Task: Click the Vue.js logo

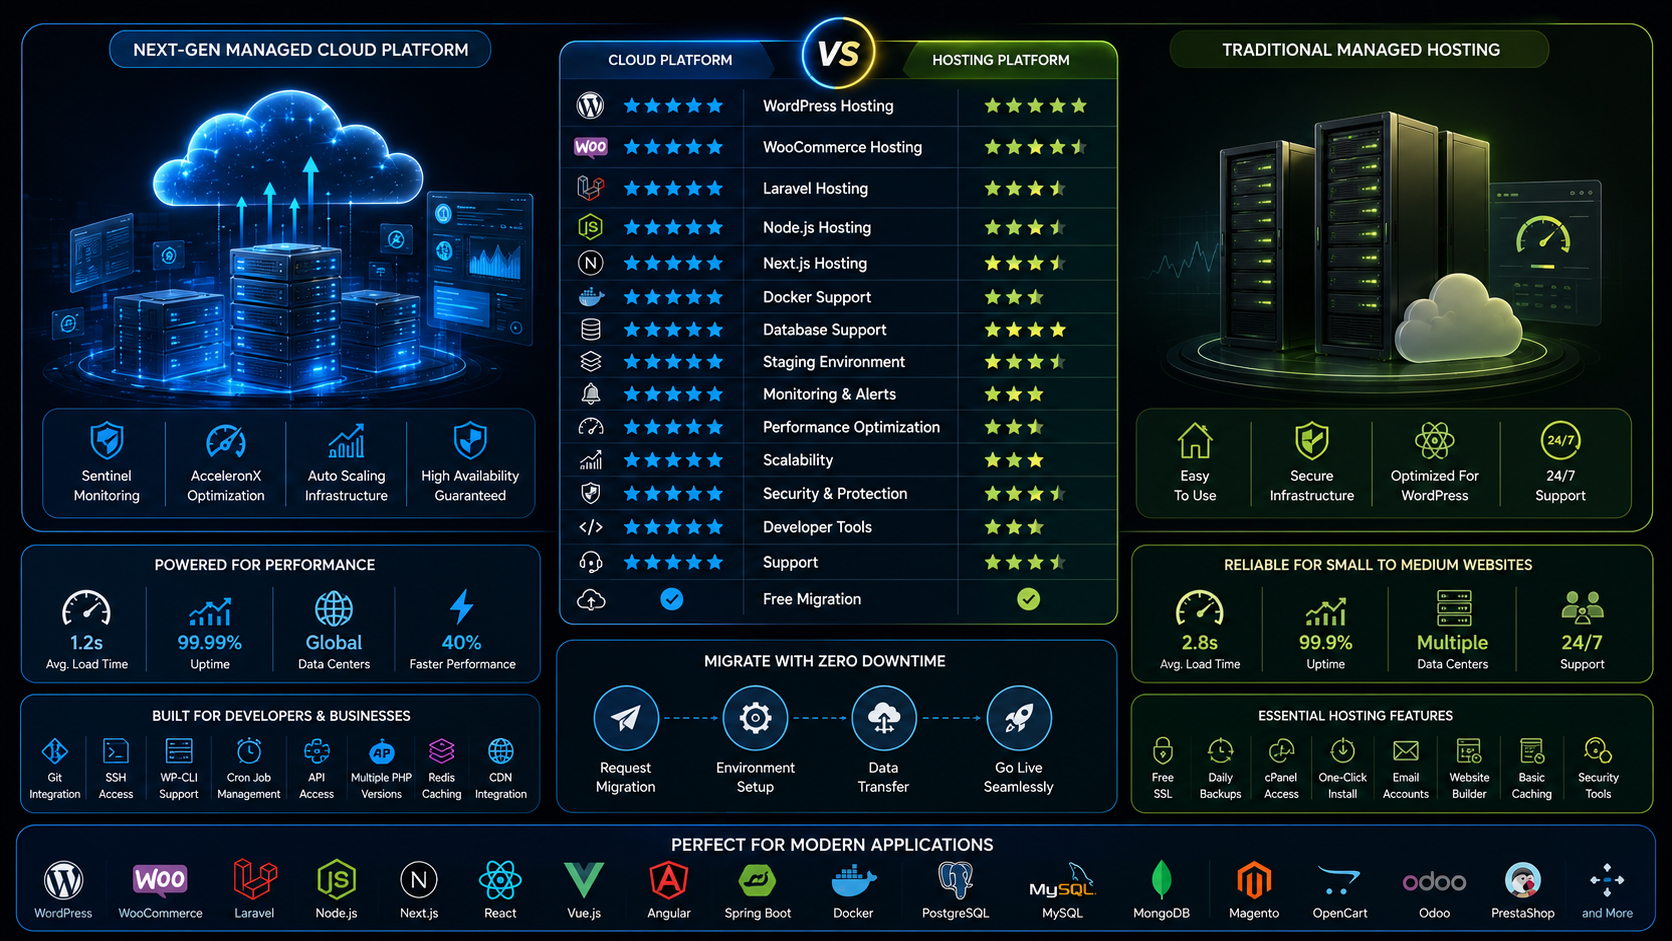Action: tap(584, 880)
